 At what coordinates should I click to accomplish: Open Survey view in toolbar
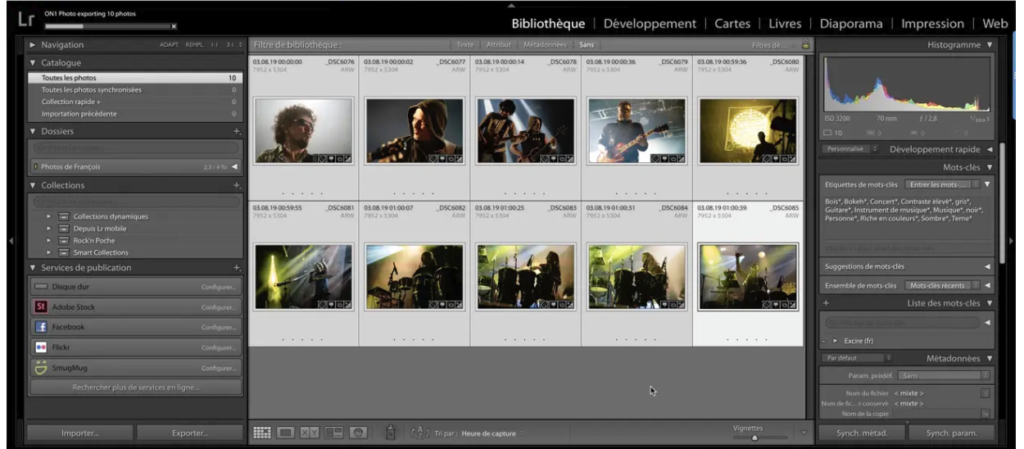(333, 433)
